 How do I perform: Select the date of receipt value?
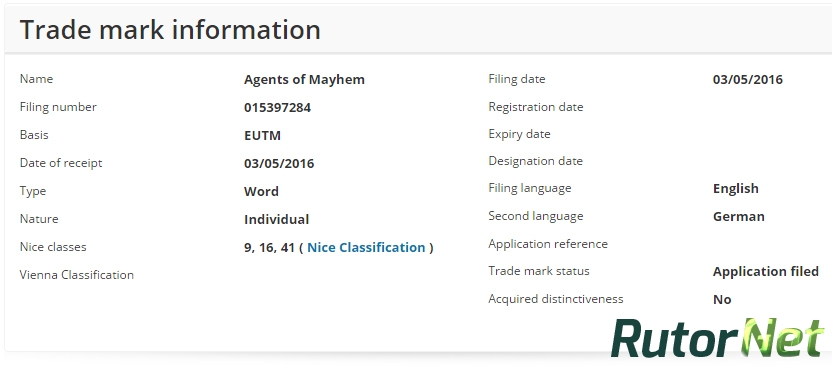point(279,163)
